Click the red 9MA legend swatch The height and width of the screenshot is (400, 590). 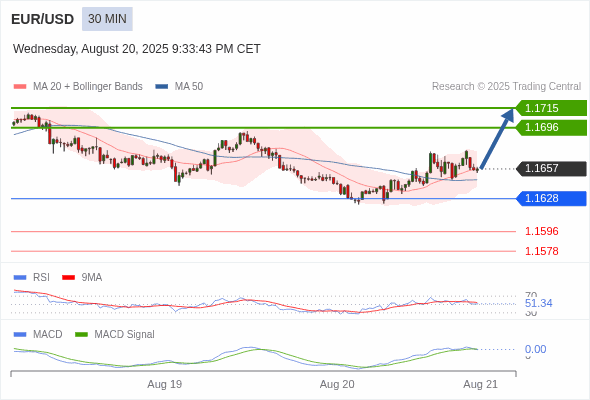coord(68,278)
